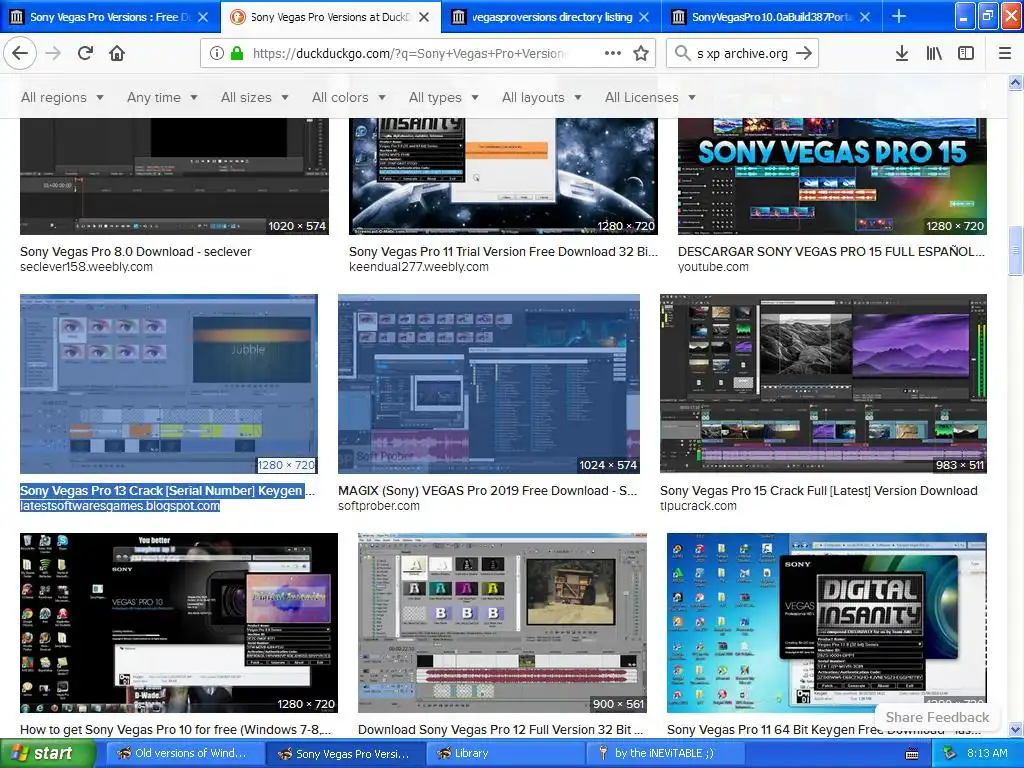Switch to 'by the iNEViTABLE ;)' taskbar window
The image size is (1024, 768).
[x=665, y=754]
